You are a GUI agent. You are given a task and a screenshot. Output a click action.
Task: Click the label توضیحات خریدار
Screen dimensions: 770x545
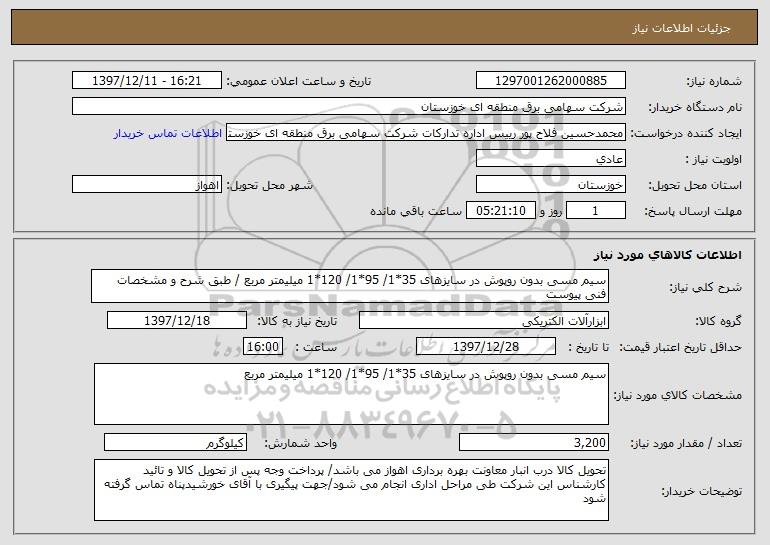click(702, 490)
